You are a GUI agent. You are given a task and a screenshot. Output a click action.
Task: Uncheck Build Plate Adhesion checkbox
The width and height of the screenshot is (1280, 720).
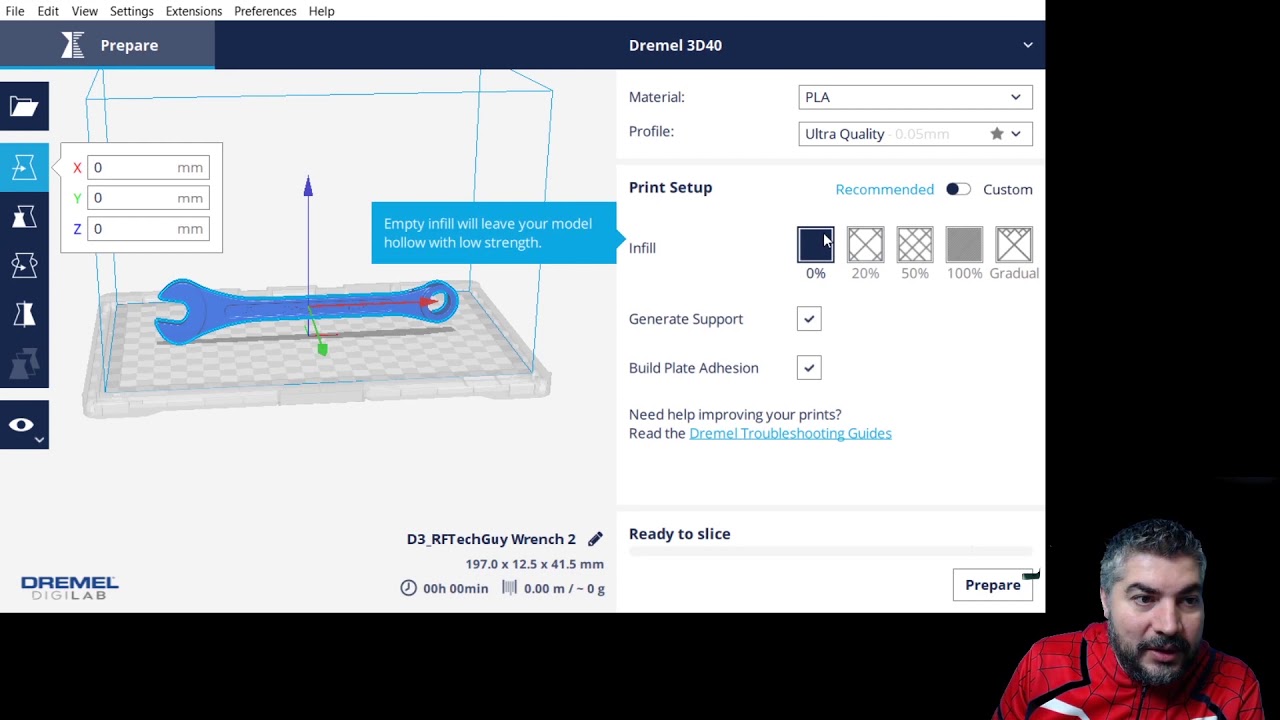click(x=809, y=368)
